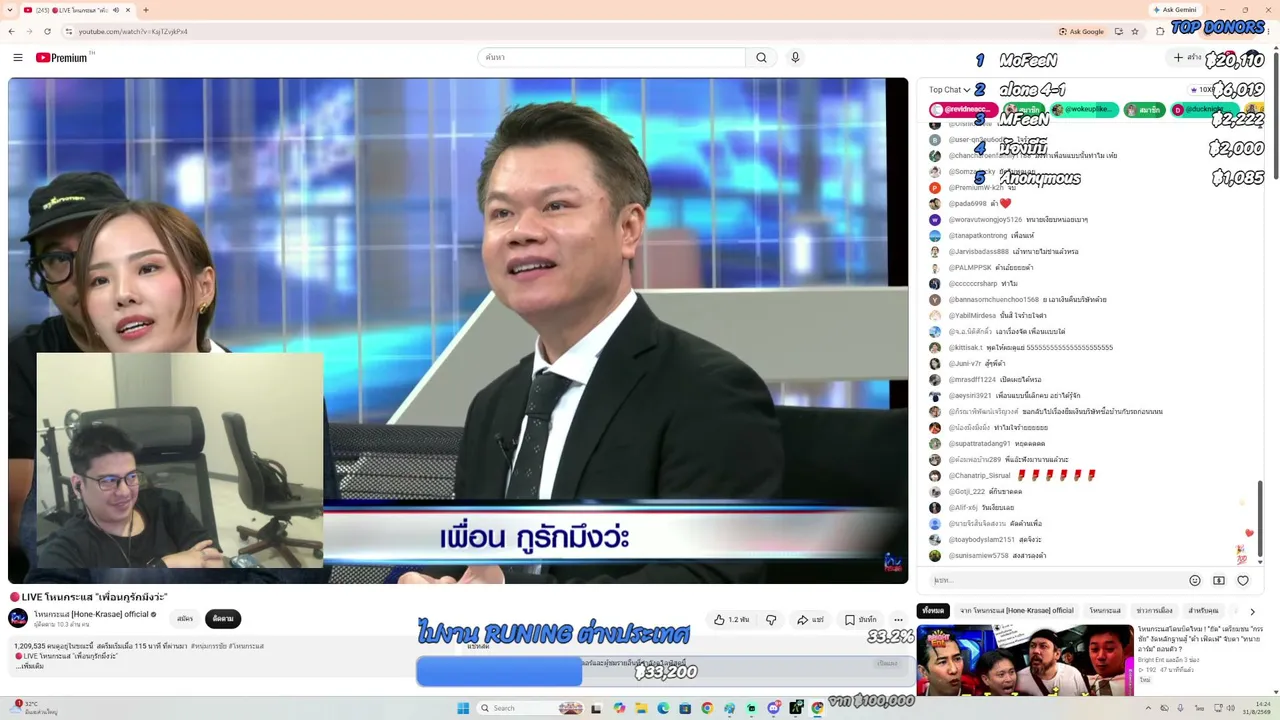Open the pinned @ducknight chat chip
This screenshot has height=720, width=1280.
(1204, 109)
